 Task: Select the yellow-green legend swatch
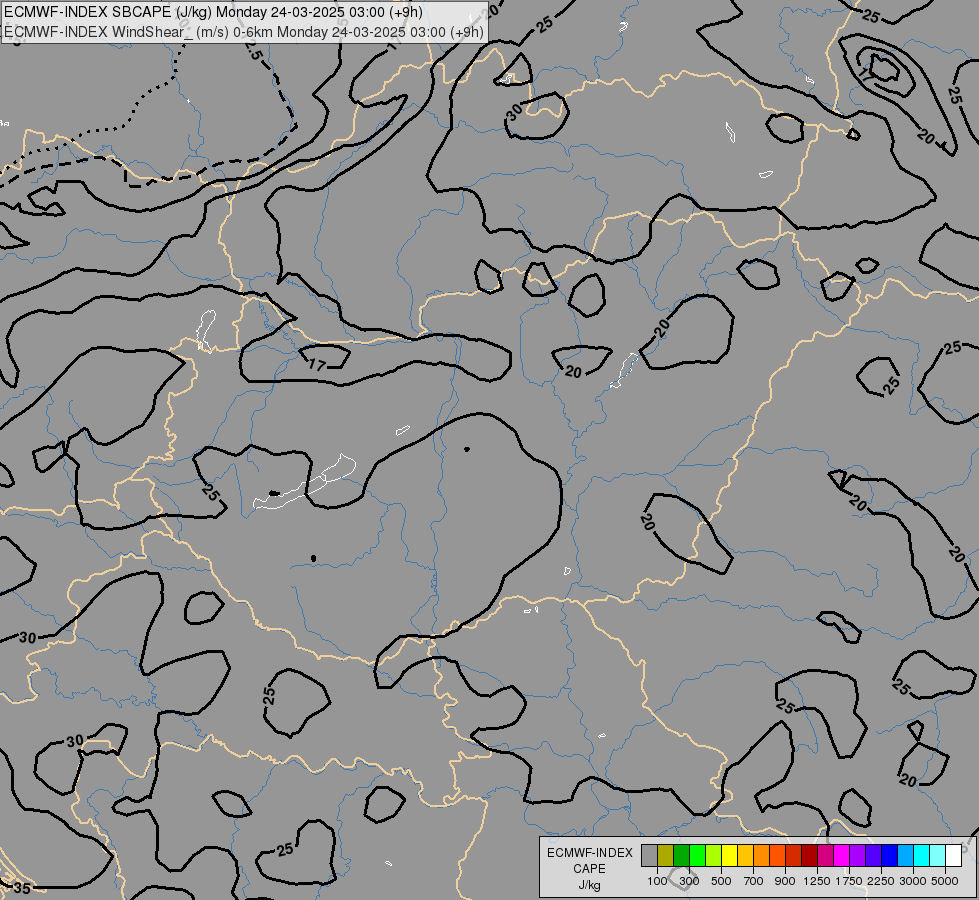[x=714, y=855]
